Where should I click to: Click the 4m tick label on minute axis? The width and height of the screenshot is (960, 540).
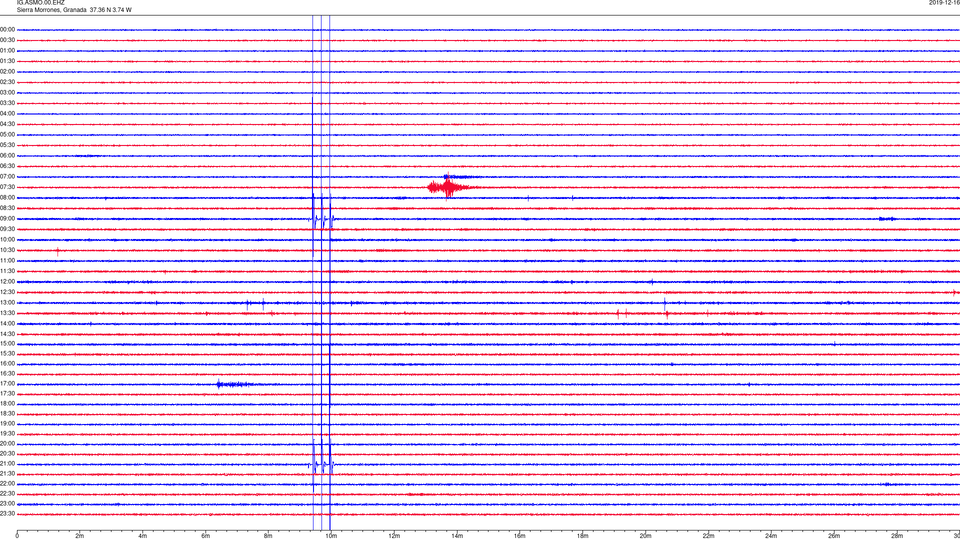pos(143,536)
